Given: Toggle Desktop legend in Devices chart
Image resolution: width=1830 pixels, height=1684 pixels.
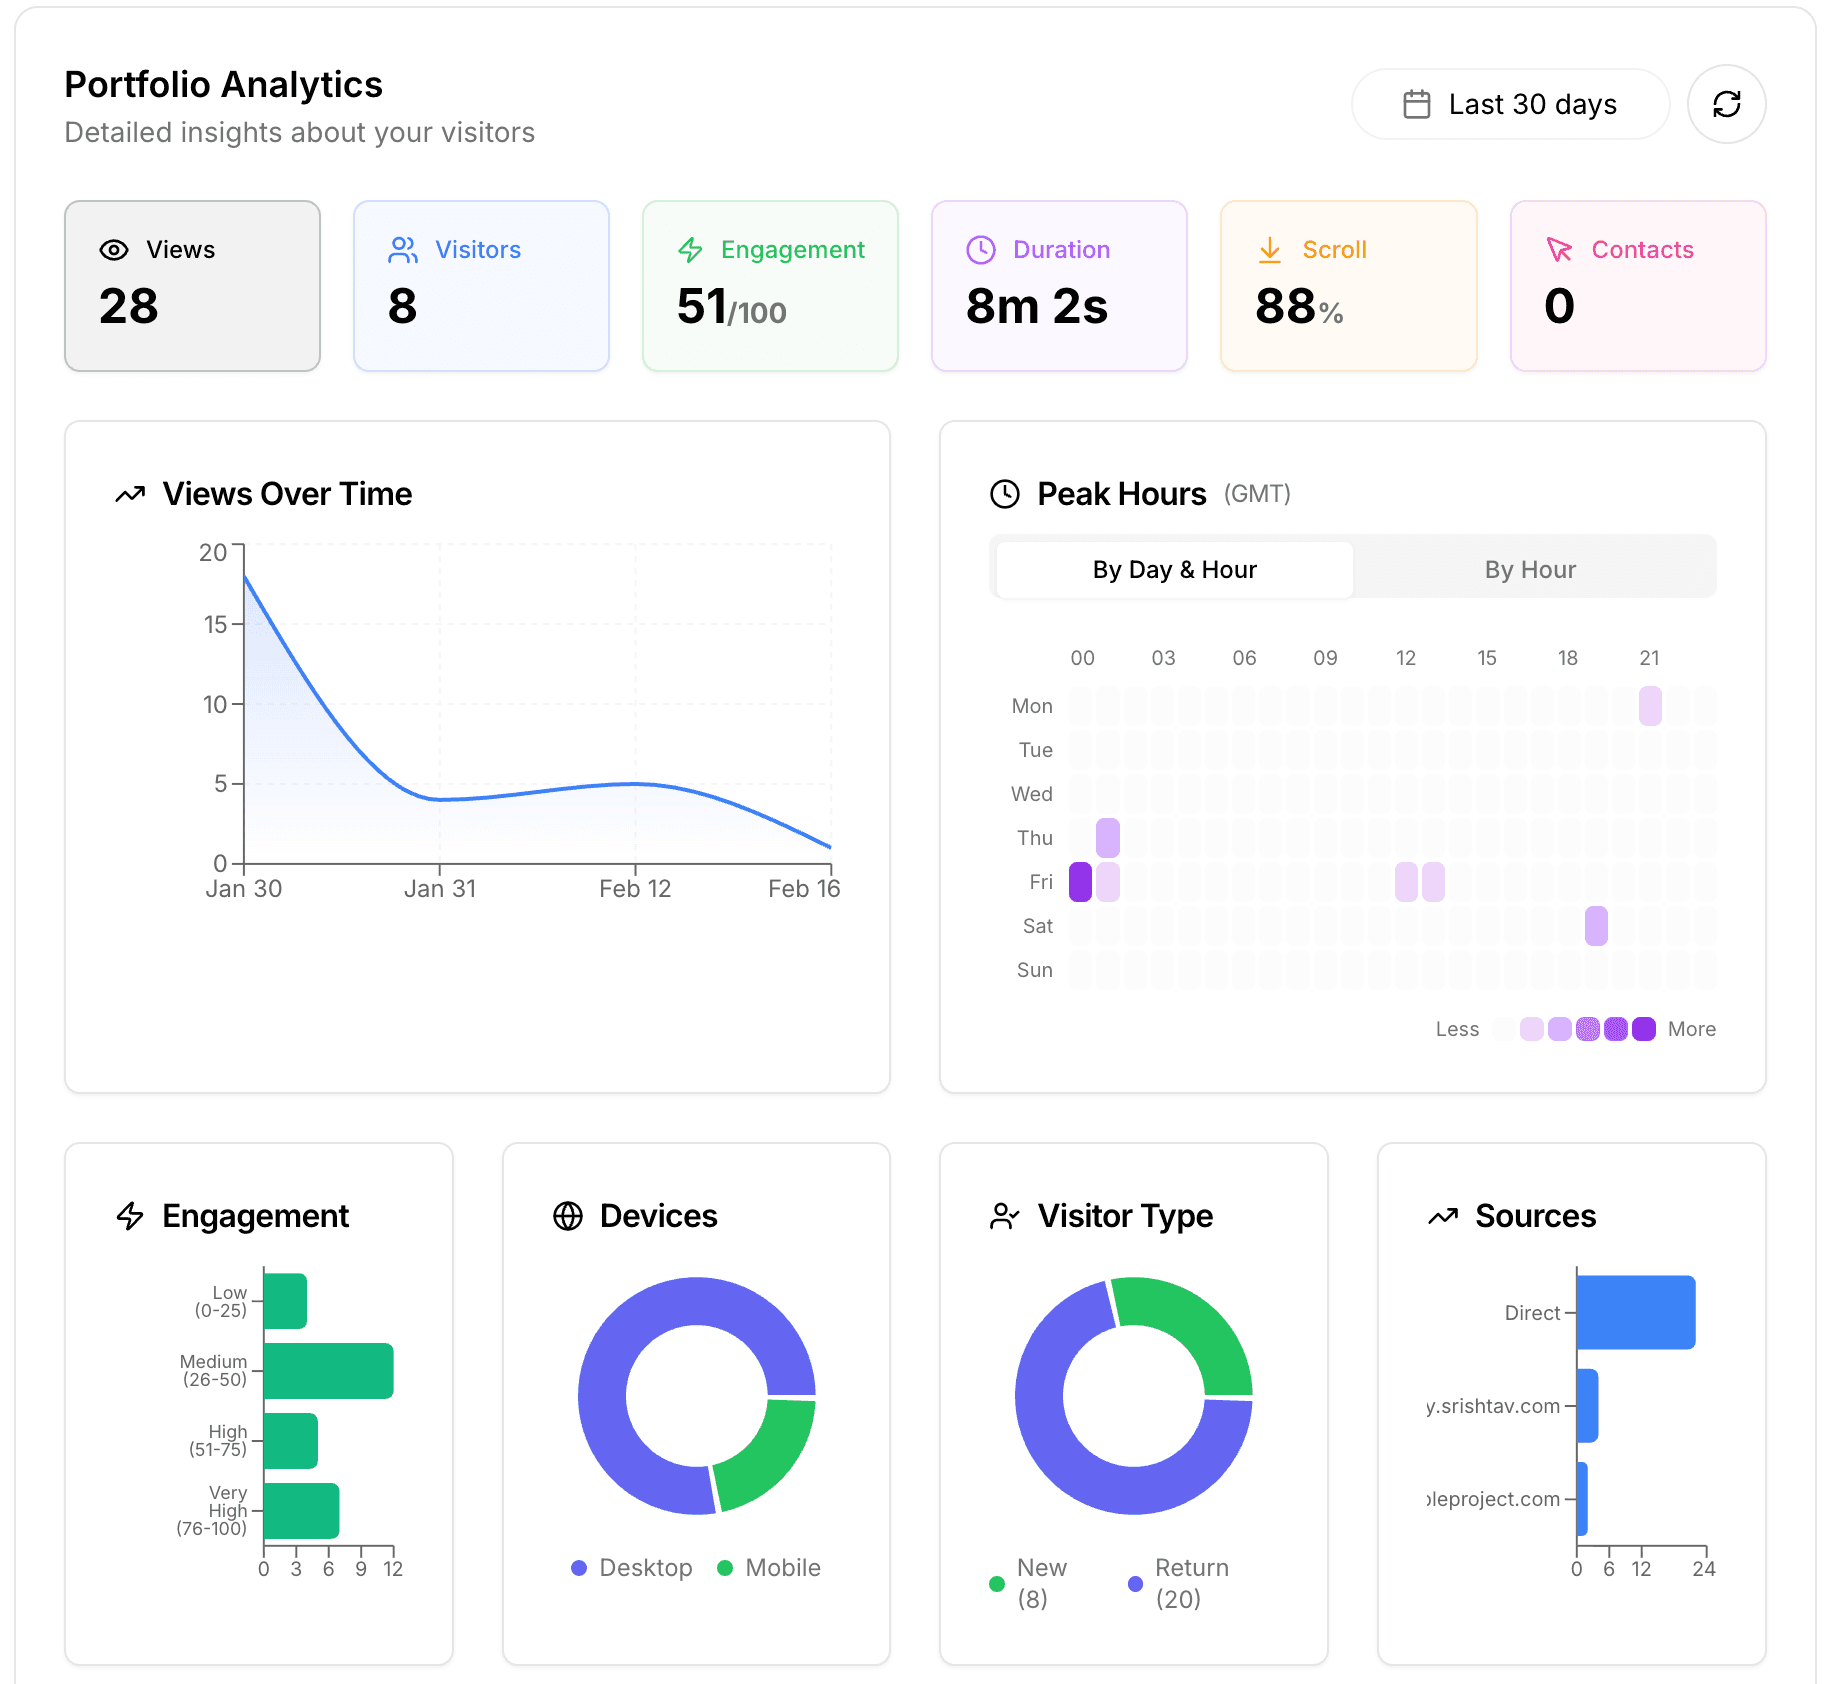Looking at the screenshot, I should pyautogui.click(x=632, y=1568).
